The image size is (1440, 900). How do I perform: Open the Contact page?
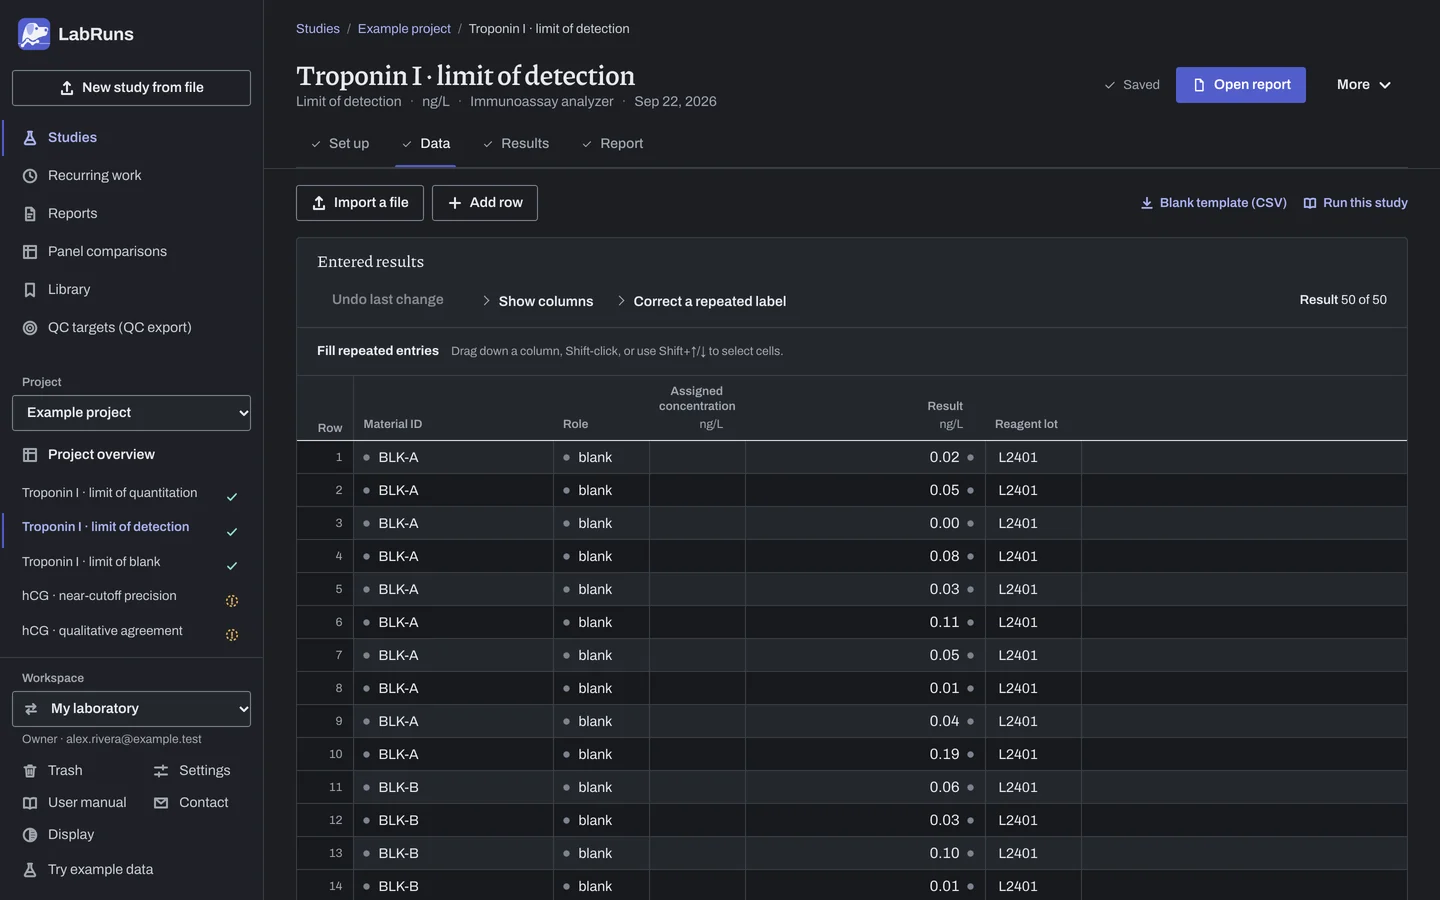click(x=191, y=803)
